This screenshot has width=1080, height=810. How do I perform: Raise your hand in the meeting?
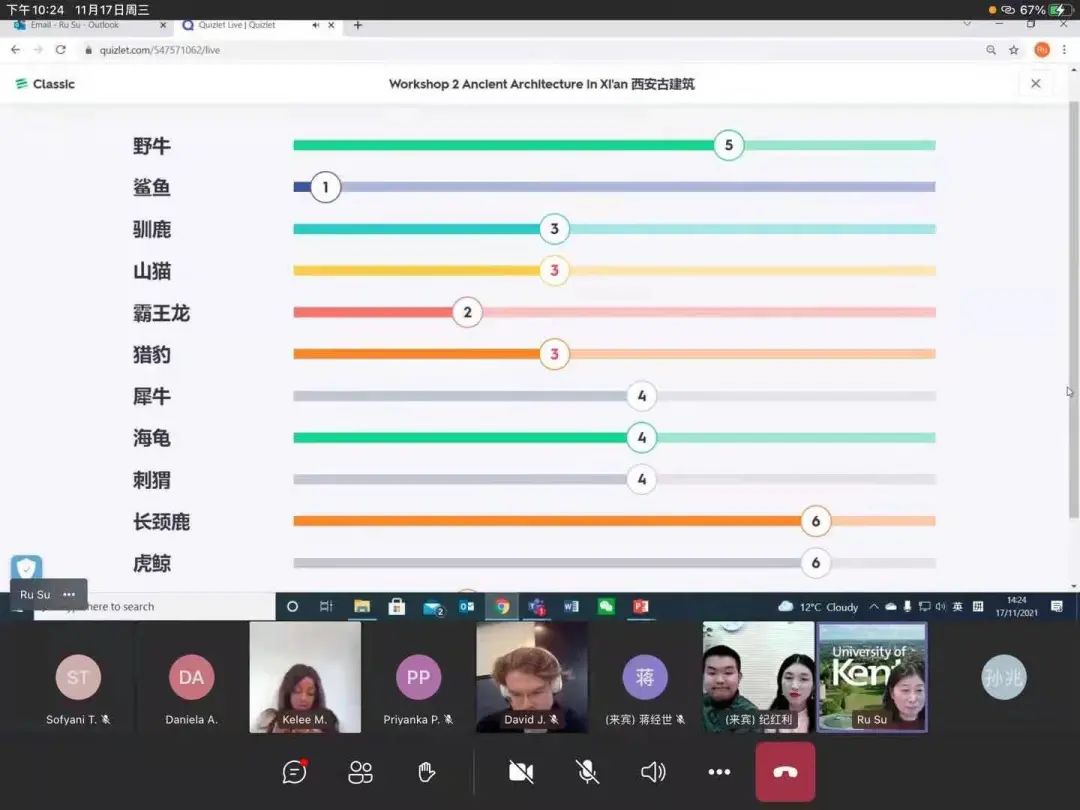(x=426, y=771)
